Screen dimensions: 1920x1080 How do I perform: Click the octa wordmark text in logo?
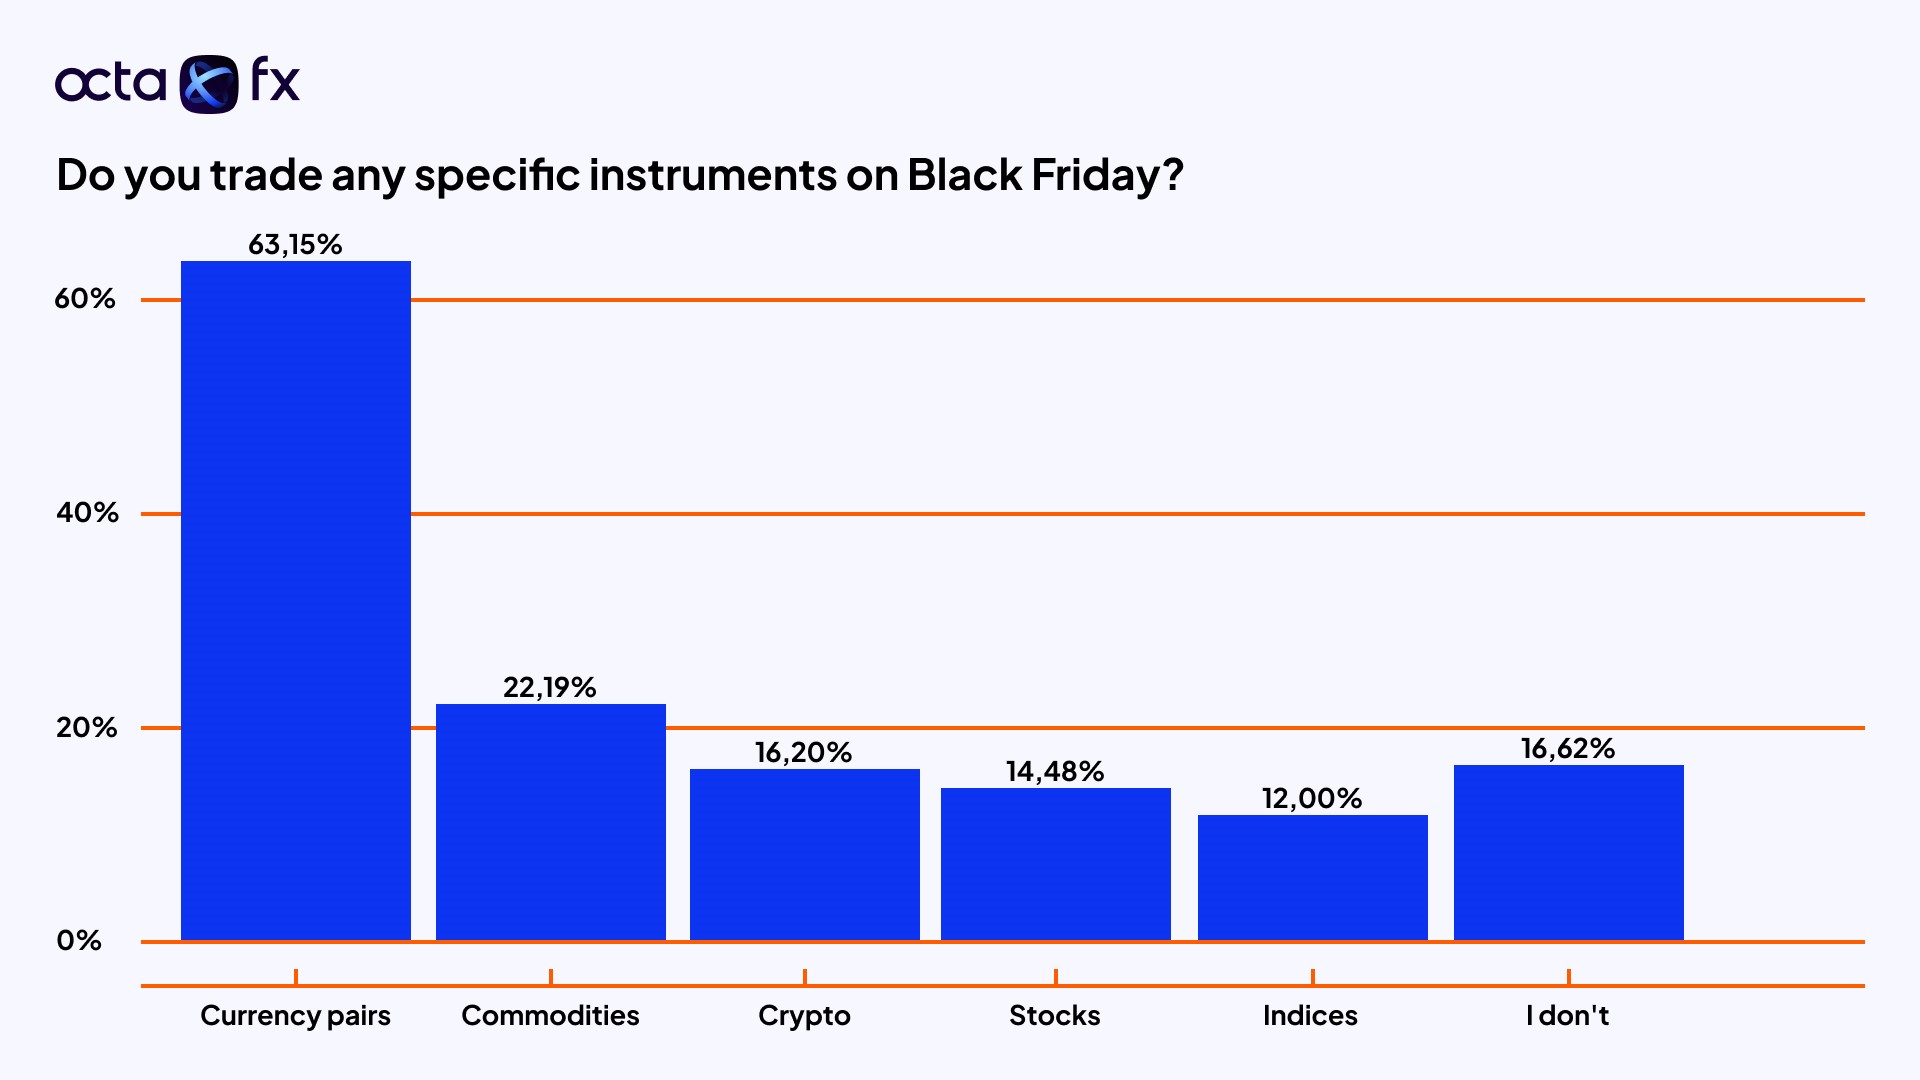point(110,83)
